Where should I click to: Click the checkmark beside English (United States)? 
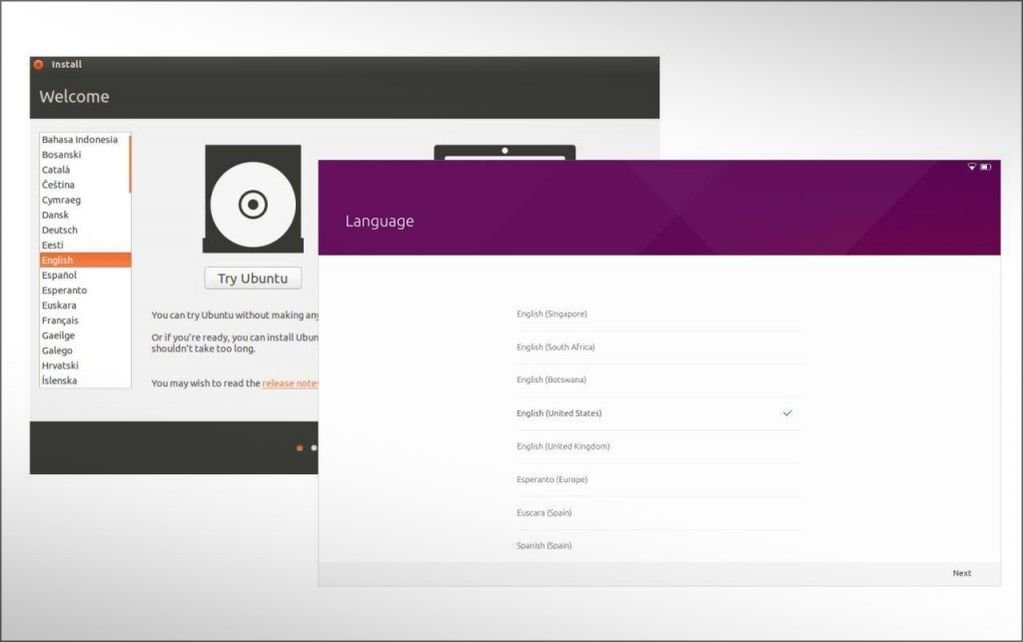coord(787,413)
